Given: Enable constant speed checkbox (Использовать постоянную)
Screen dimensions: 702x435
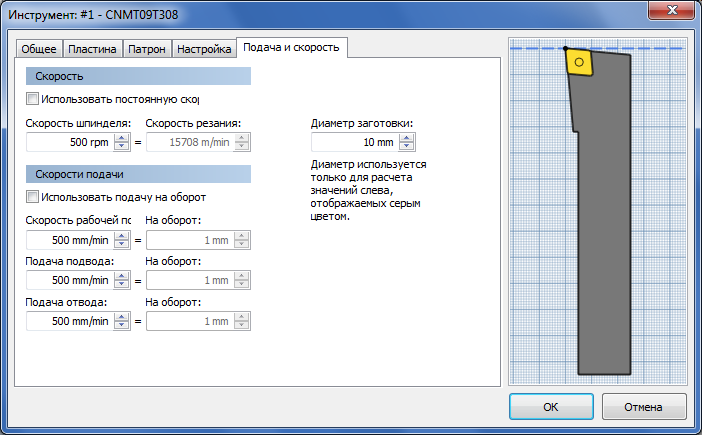Looking at the screenshot, I should tap(32, 98).
